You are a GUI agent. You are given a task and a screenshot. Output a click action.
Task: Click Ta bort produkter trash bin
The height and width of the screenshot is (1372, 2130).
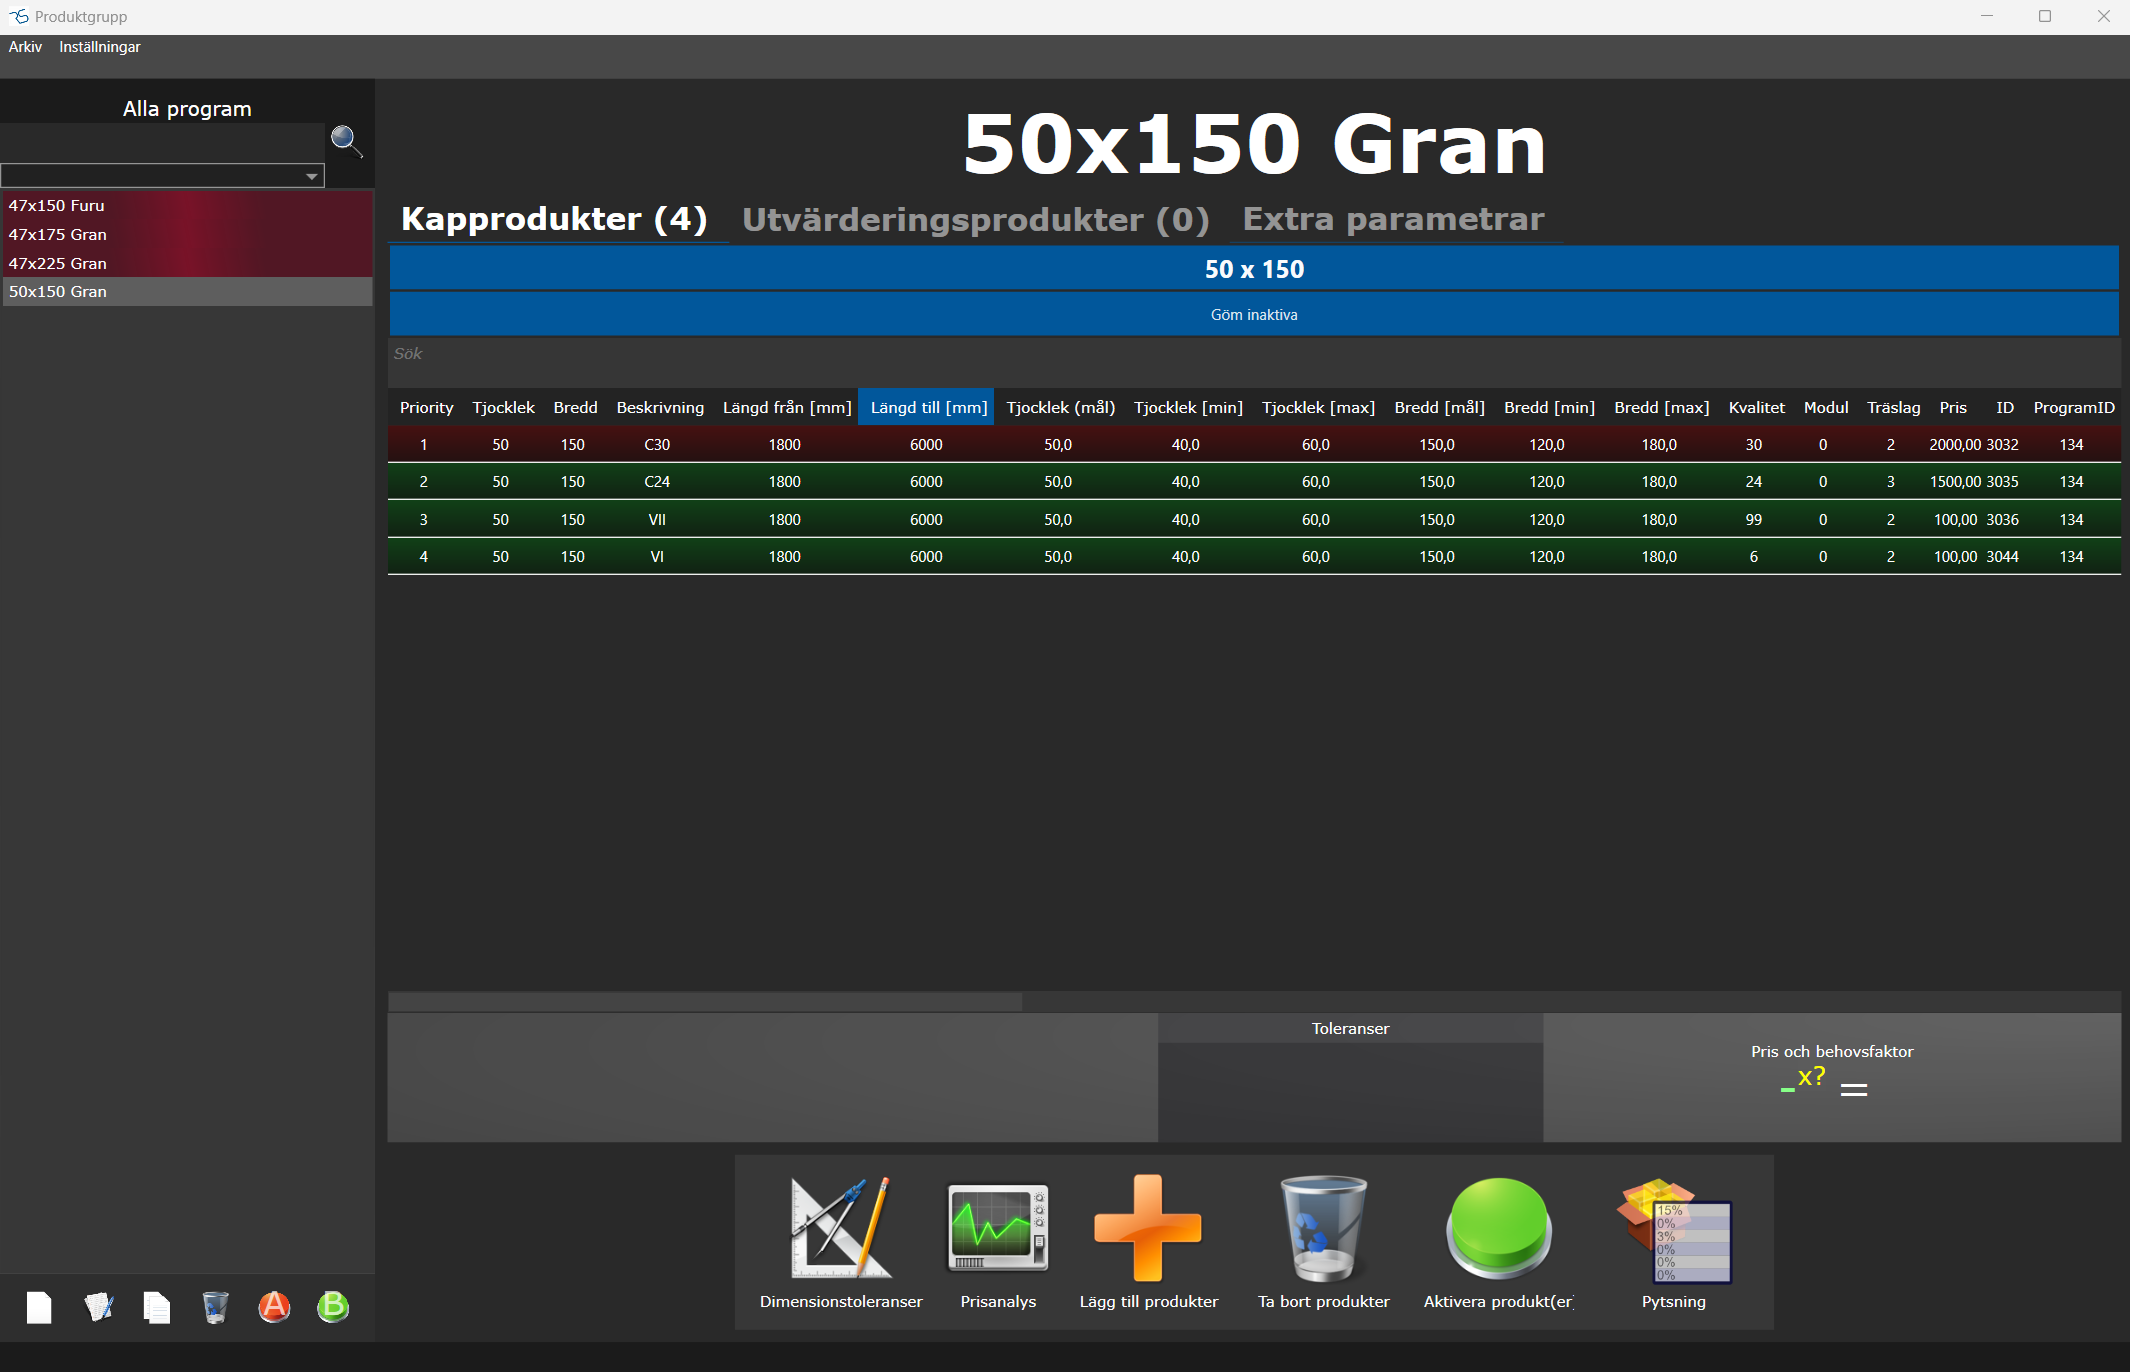point(1323,1229)
